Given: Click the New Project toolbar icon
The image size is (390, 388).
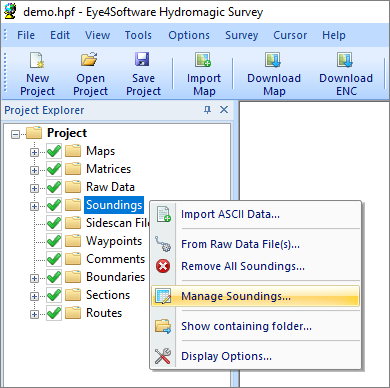Looking at the screenshot, I should coord(37,60).
